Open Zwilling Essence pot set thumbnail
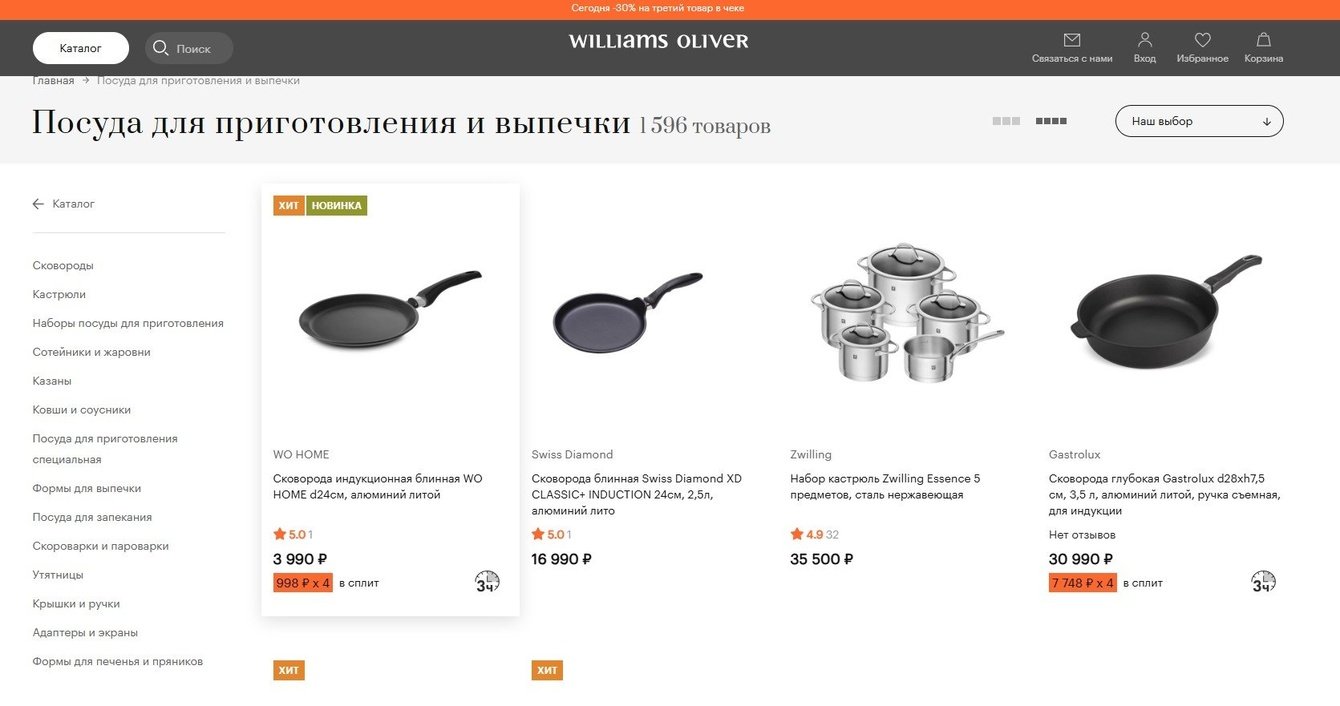Screen dimensions: 1340x706 pos(907,312)
